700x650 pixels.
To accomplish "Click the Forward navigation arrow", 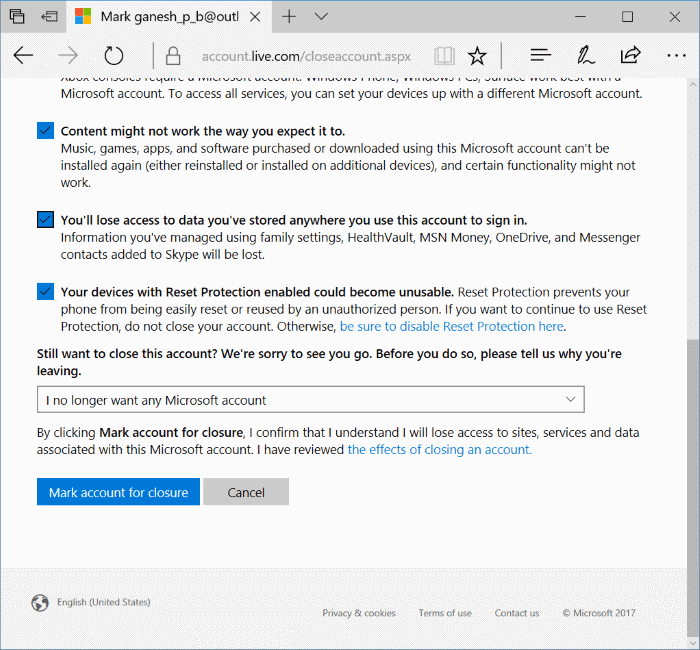I will (68, 56).
